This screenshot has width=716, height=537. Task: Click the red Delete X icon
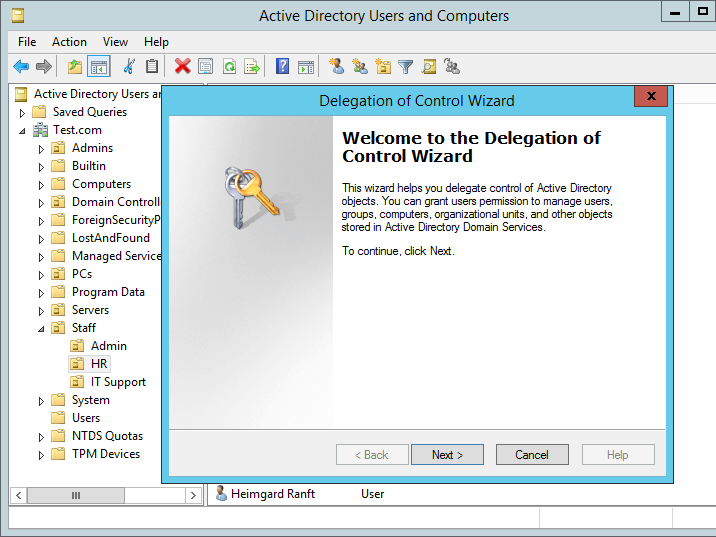pos(182,67)
